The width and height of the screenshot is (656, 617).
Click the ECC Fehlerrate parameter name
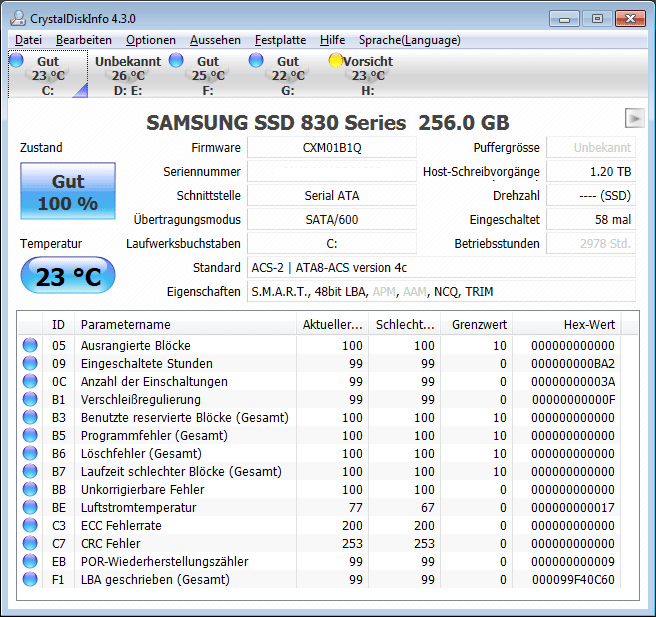coord(121,525)
